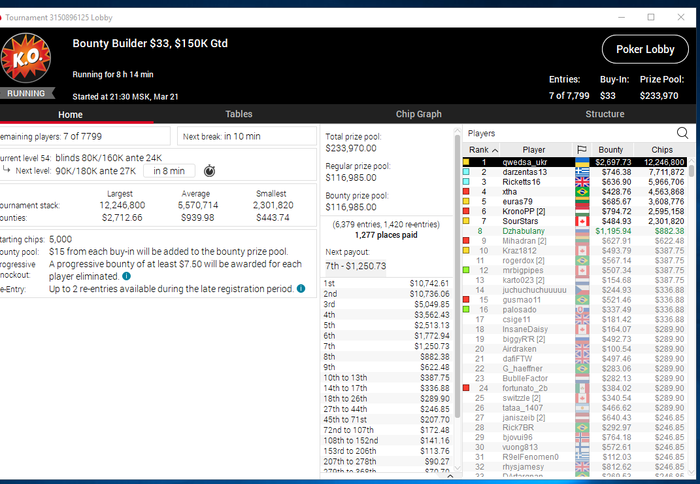Click the 'in 8 min' next level box
Screen dimensions: 700x484
(169, 171)
